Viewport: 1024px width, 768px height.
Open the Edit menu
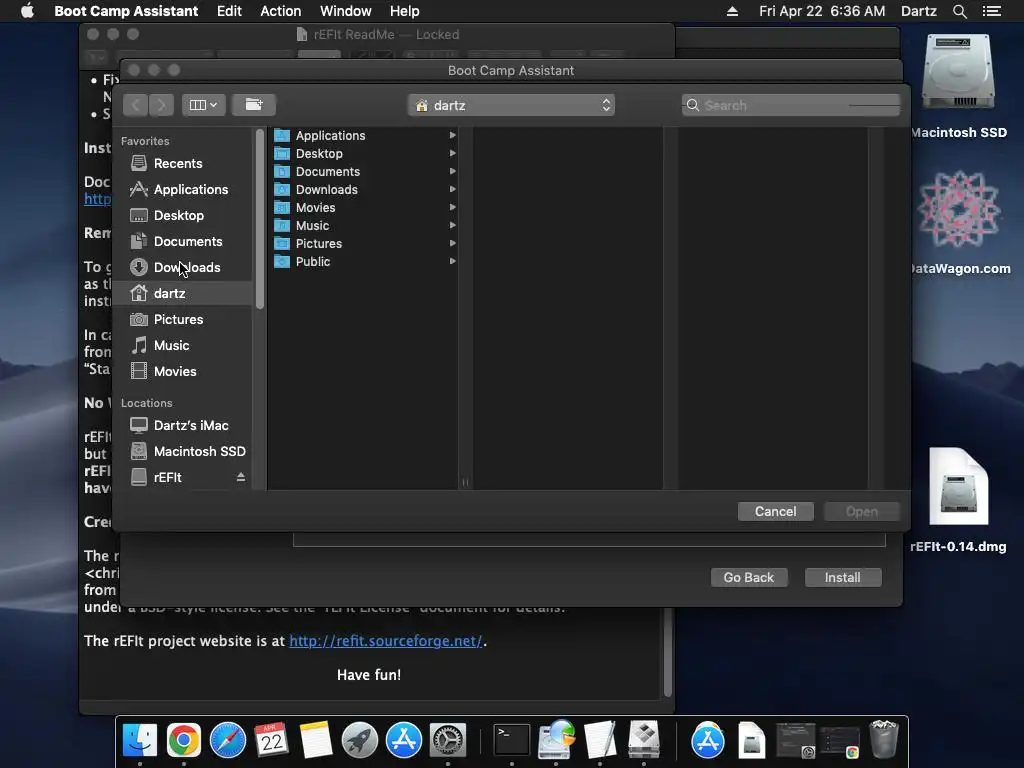(x=229, y=11)
